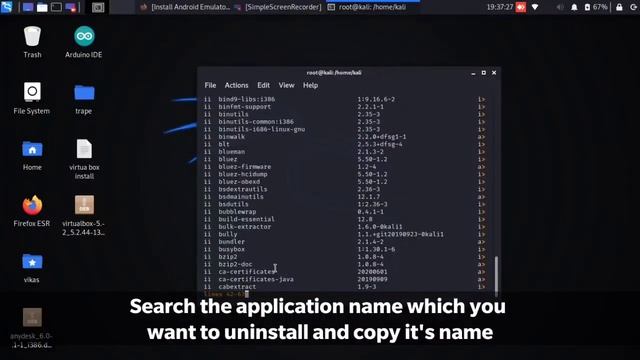The image size is (640, 360).
Task: Click the bsdmainutils package name
Action: point(241,197)
